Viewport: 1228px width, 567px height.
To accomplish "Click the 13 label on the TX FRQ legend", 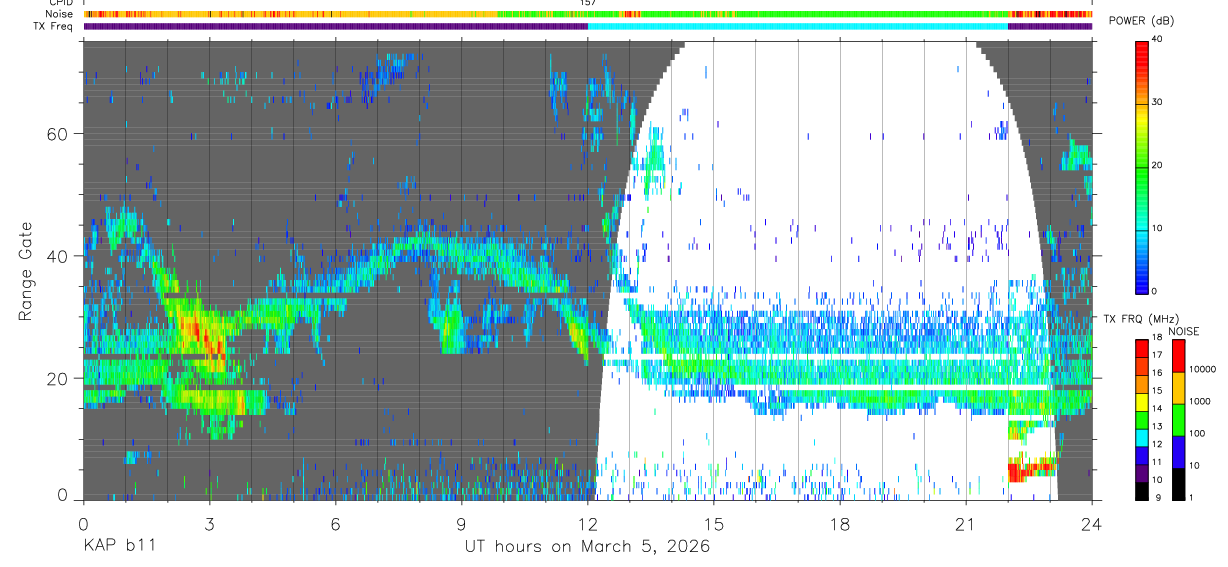I will point(1157,426).
